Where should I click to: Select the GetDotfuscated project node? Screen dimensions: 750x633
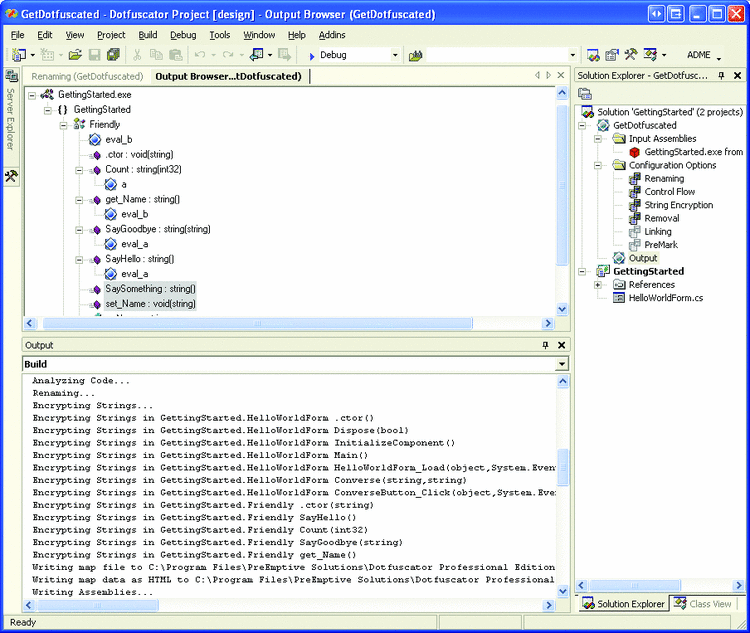click(x=644, y=125)
